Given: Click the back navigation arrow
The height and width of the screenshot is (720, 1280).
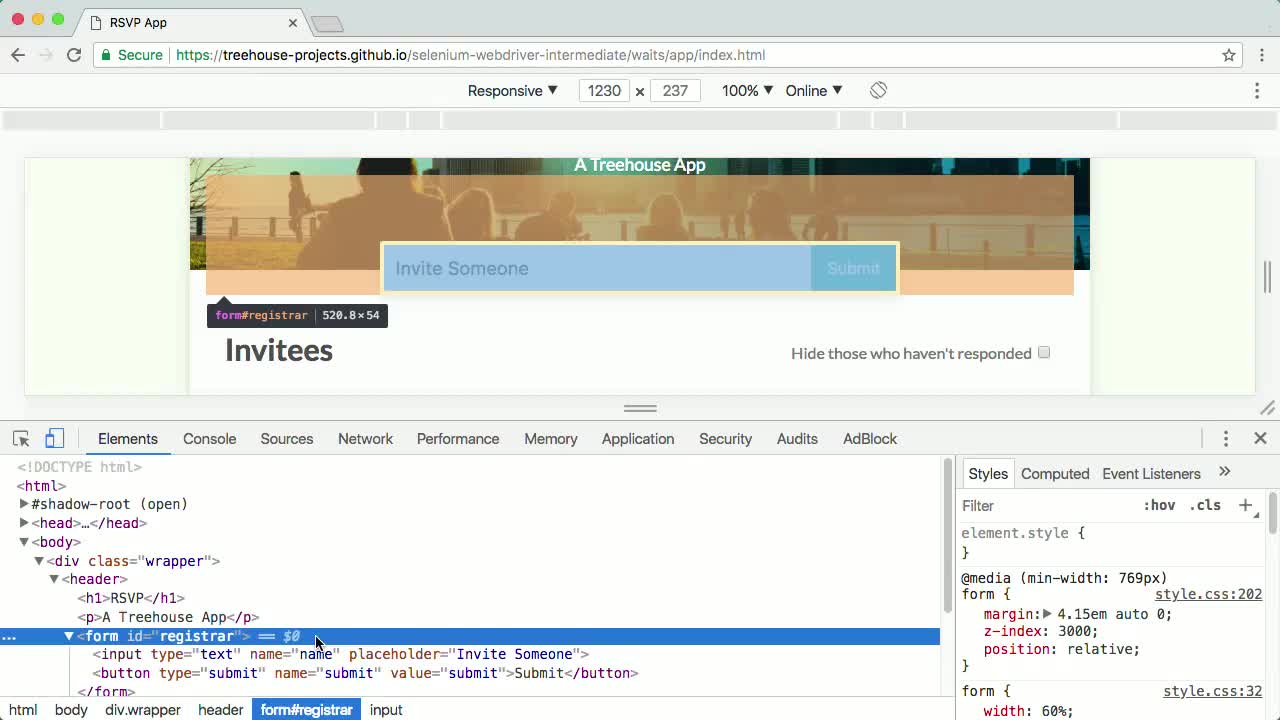Looking at the screenshot, I should coord(18,55).
